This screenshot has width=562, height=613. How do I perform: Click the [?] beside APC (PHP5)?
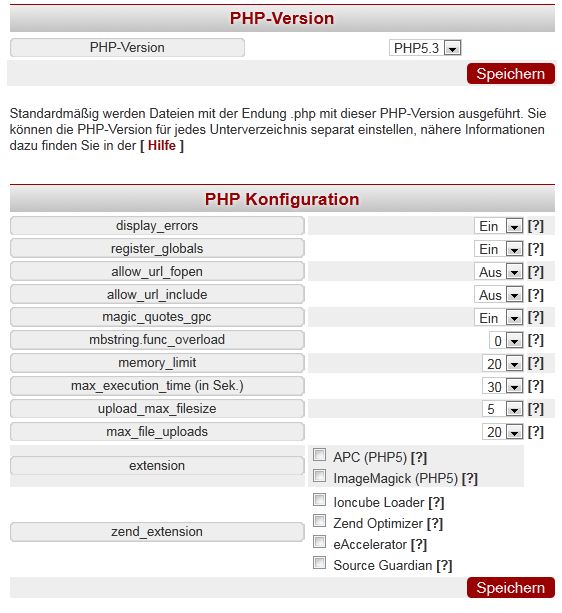[x=419, y=457]
